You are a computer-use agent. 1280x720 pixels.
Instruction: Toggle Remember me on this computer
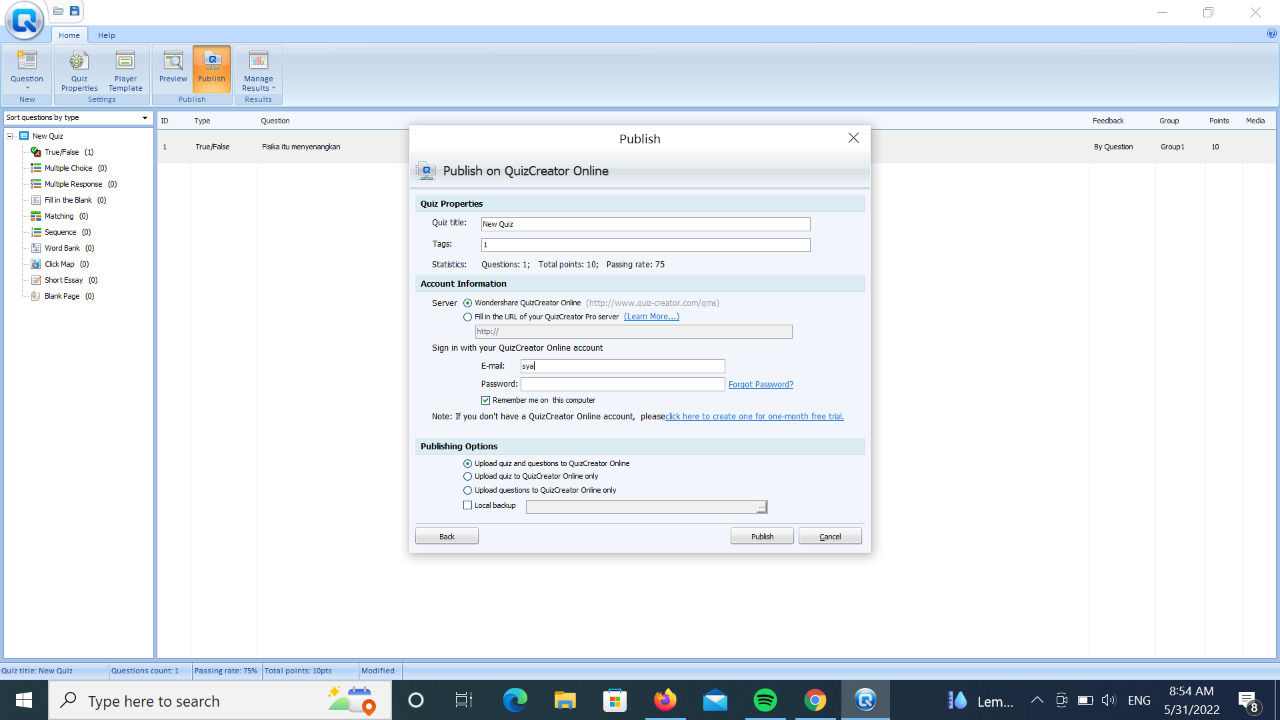pos(485,400)
